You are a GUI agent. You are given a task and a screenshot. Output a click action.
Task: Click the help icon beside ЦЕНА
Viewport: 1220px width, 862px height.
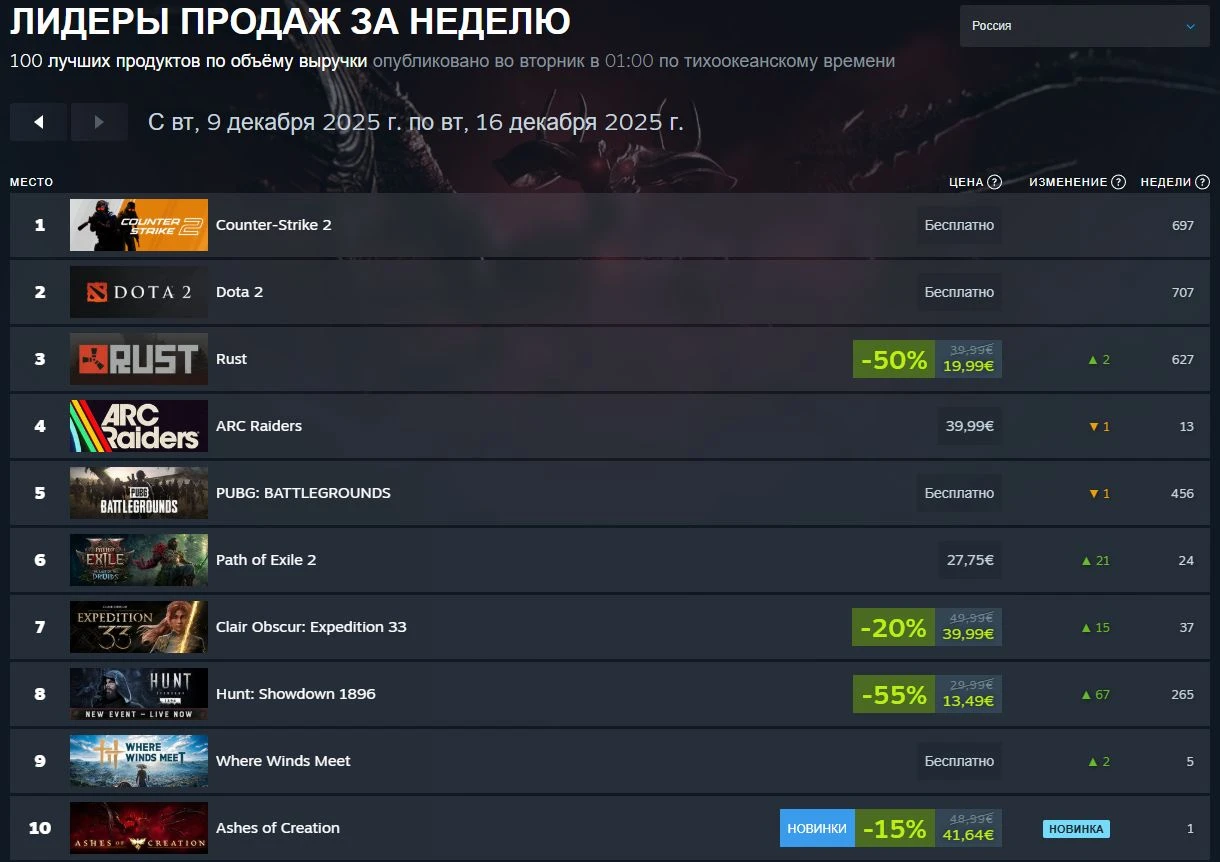pos(994,182)
